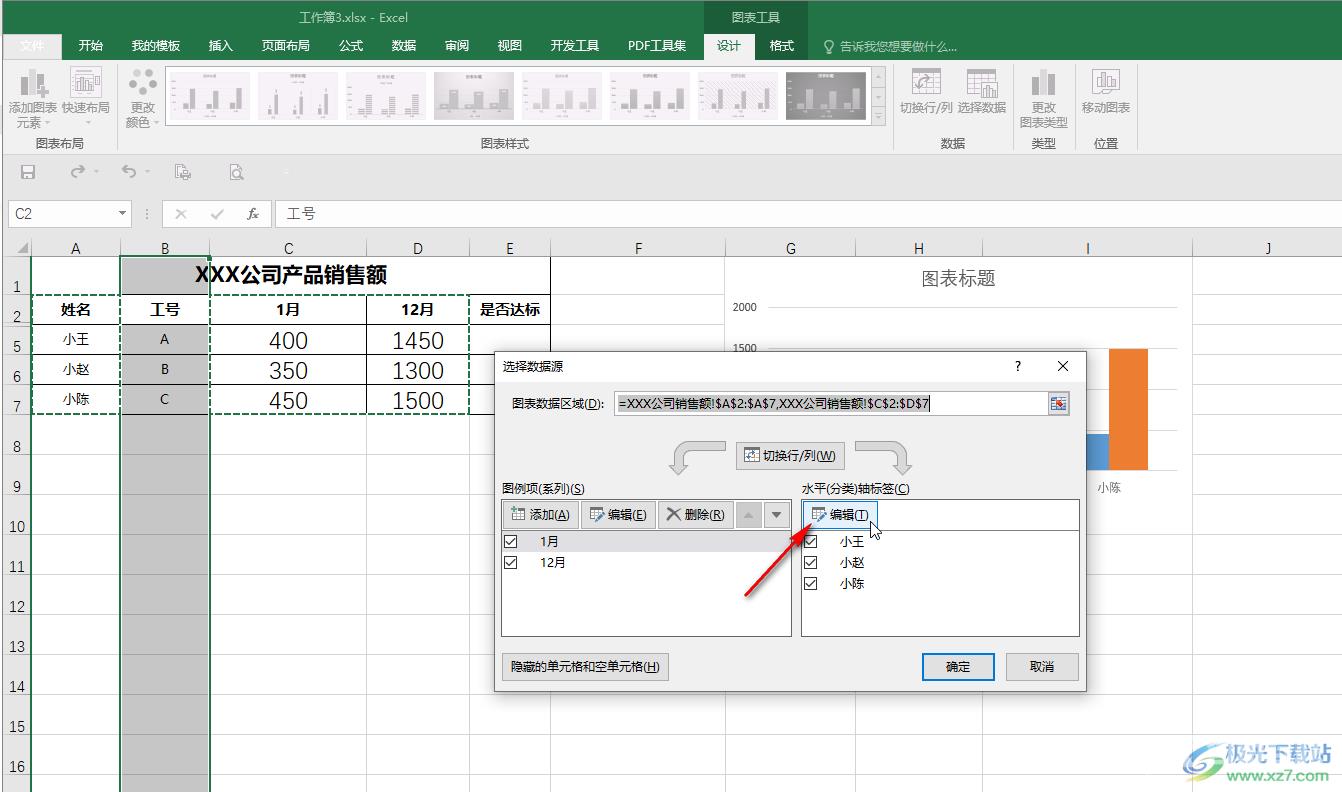Open the Add Chart Element menu
This screenshot has height=792, width=1342.
click(x=33, y=98)
